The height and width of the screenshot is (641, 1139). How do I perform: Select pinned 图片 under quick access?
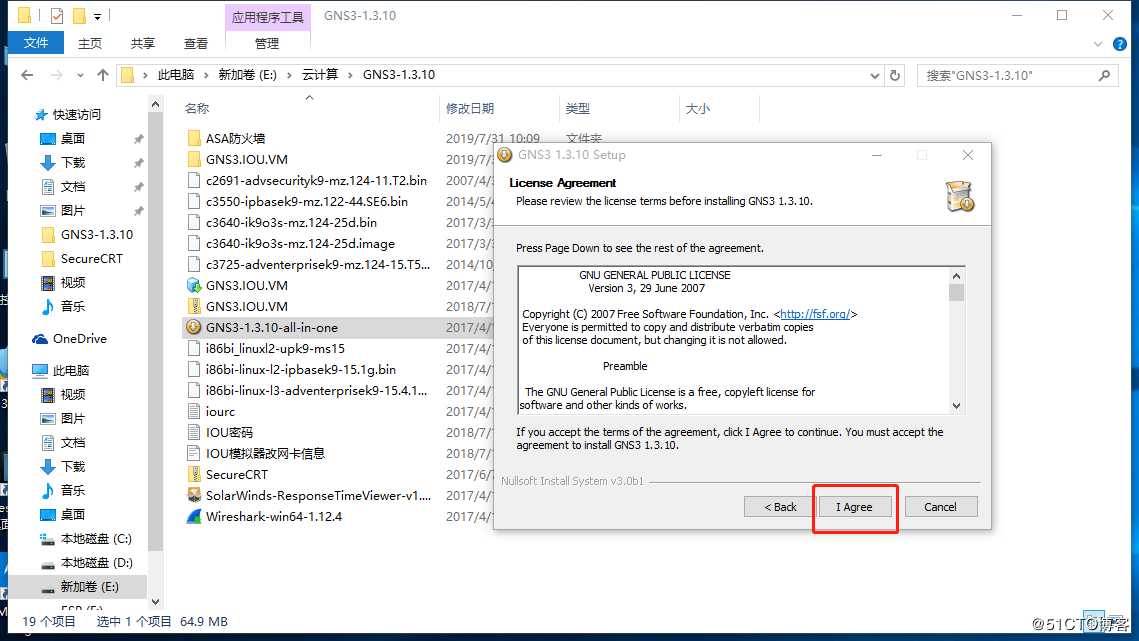coord(73,210)
